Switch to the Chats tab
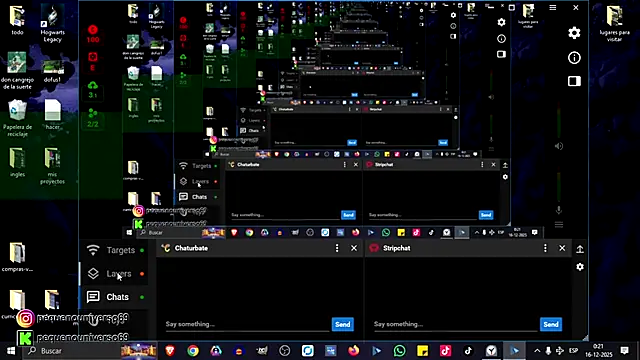 click(114, 297)
